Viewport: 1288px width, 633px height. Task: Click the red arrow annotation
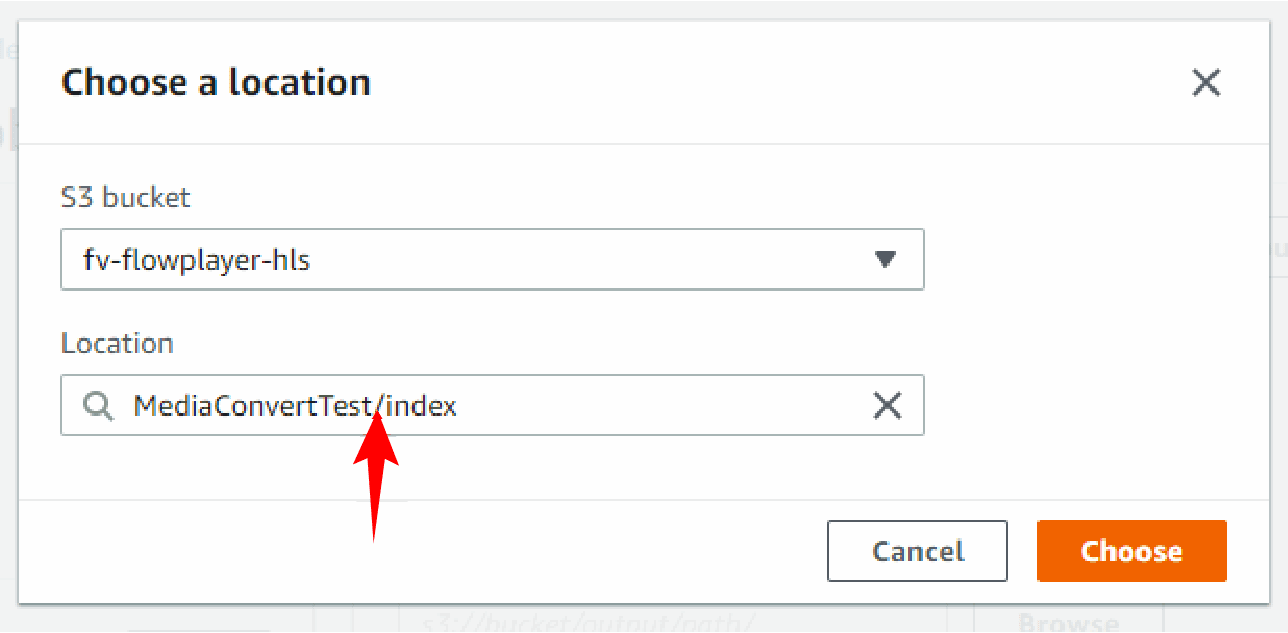[376, 473]
